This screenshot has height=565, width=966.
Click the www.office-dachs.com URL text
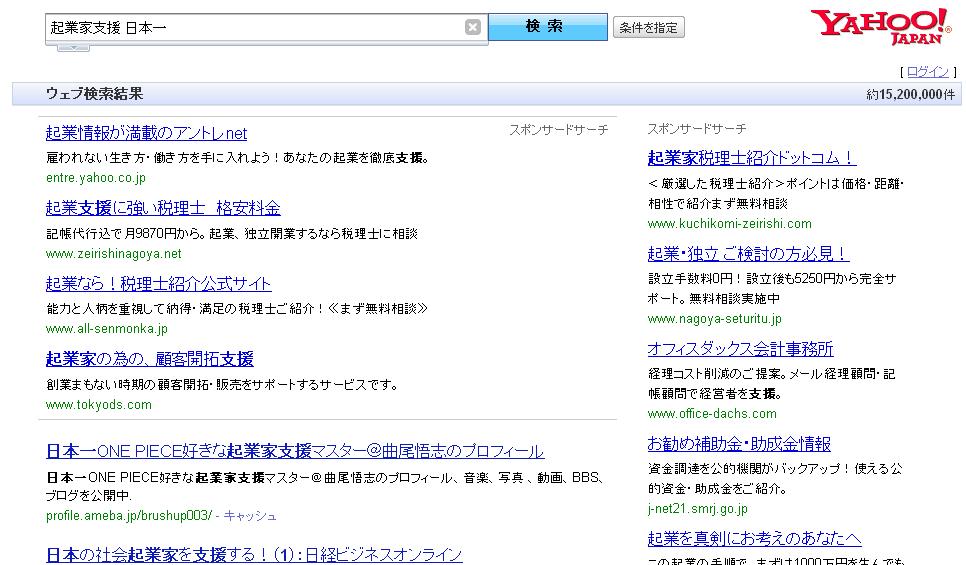pyautogui.click(x=712, y=414)
